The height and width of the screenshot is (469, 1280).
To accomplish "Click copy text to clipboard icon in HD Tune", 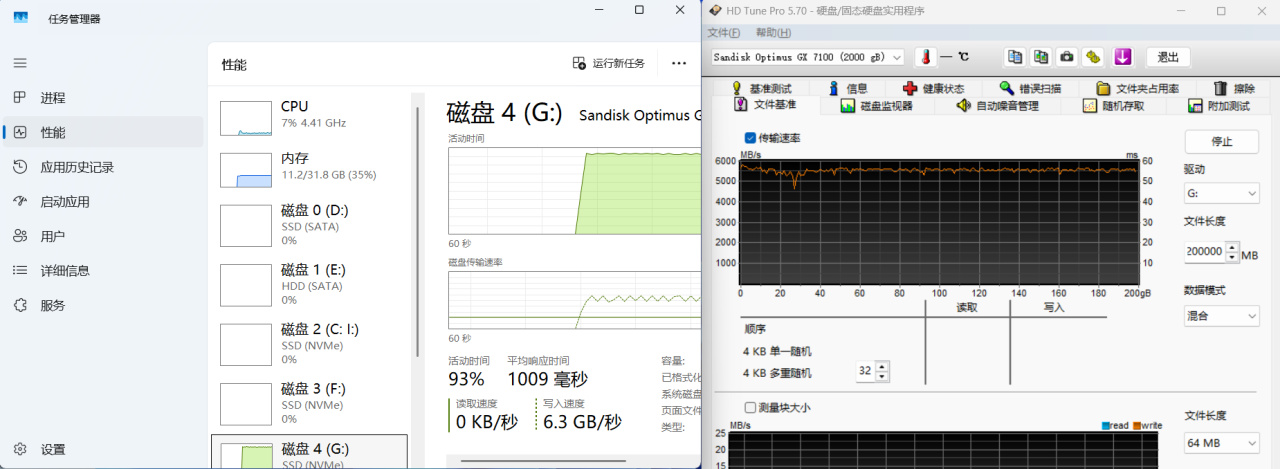I will [1015, 57].
